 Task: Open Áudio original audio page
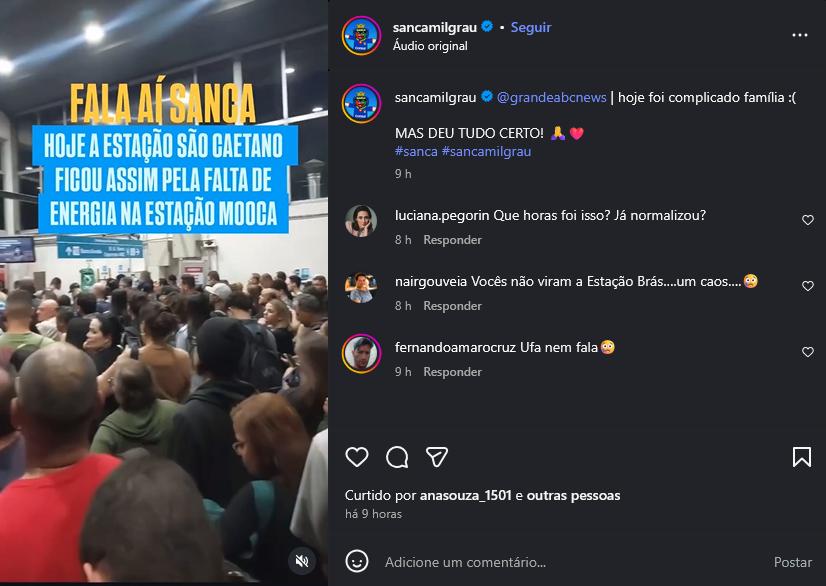point(430,46)
